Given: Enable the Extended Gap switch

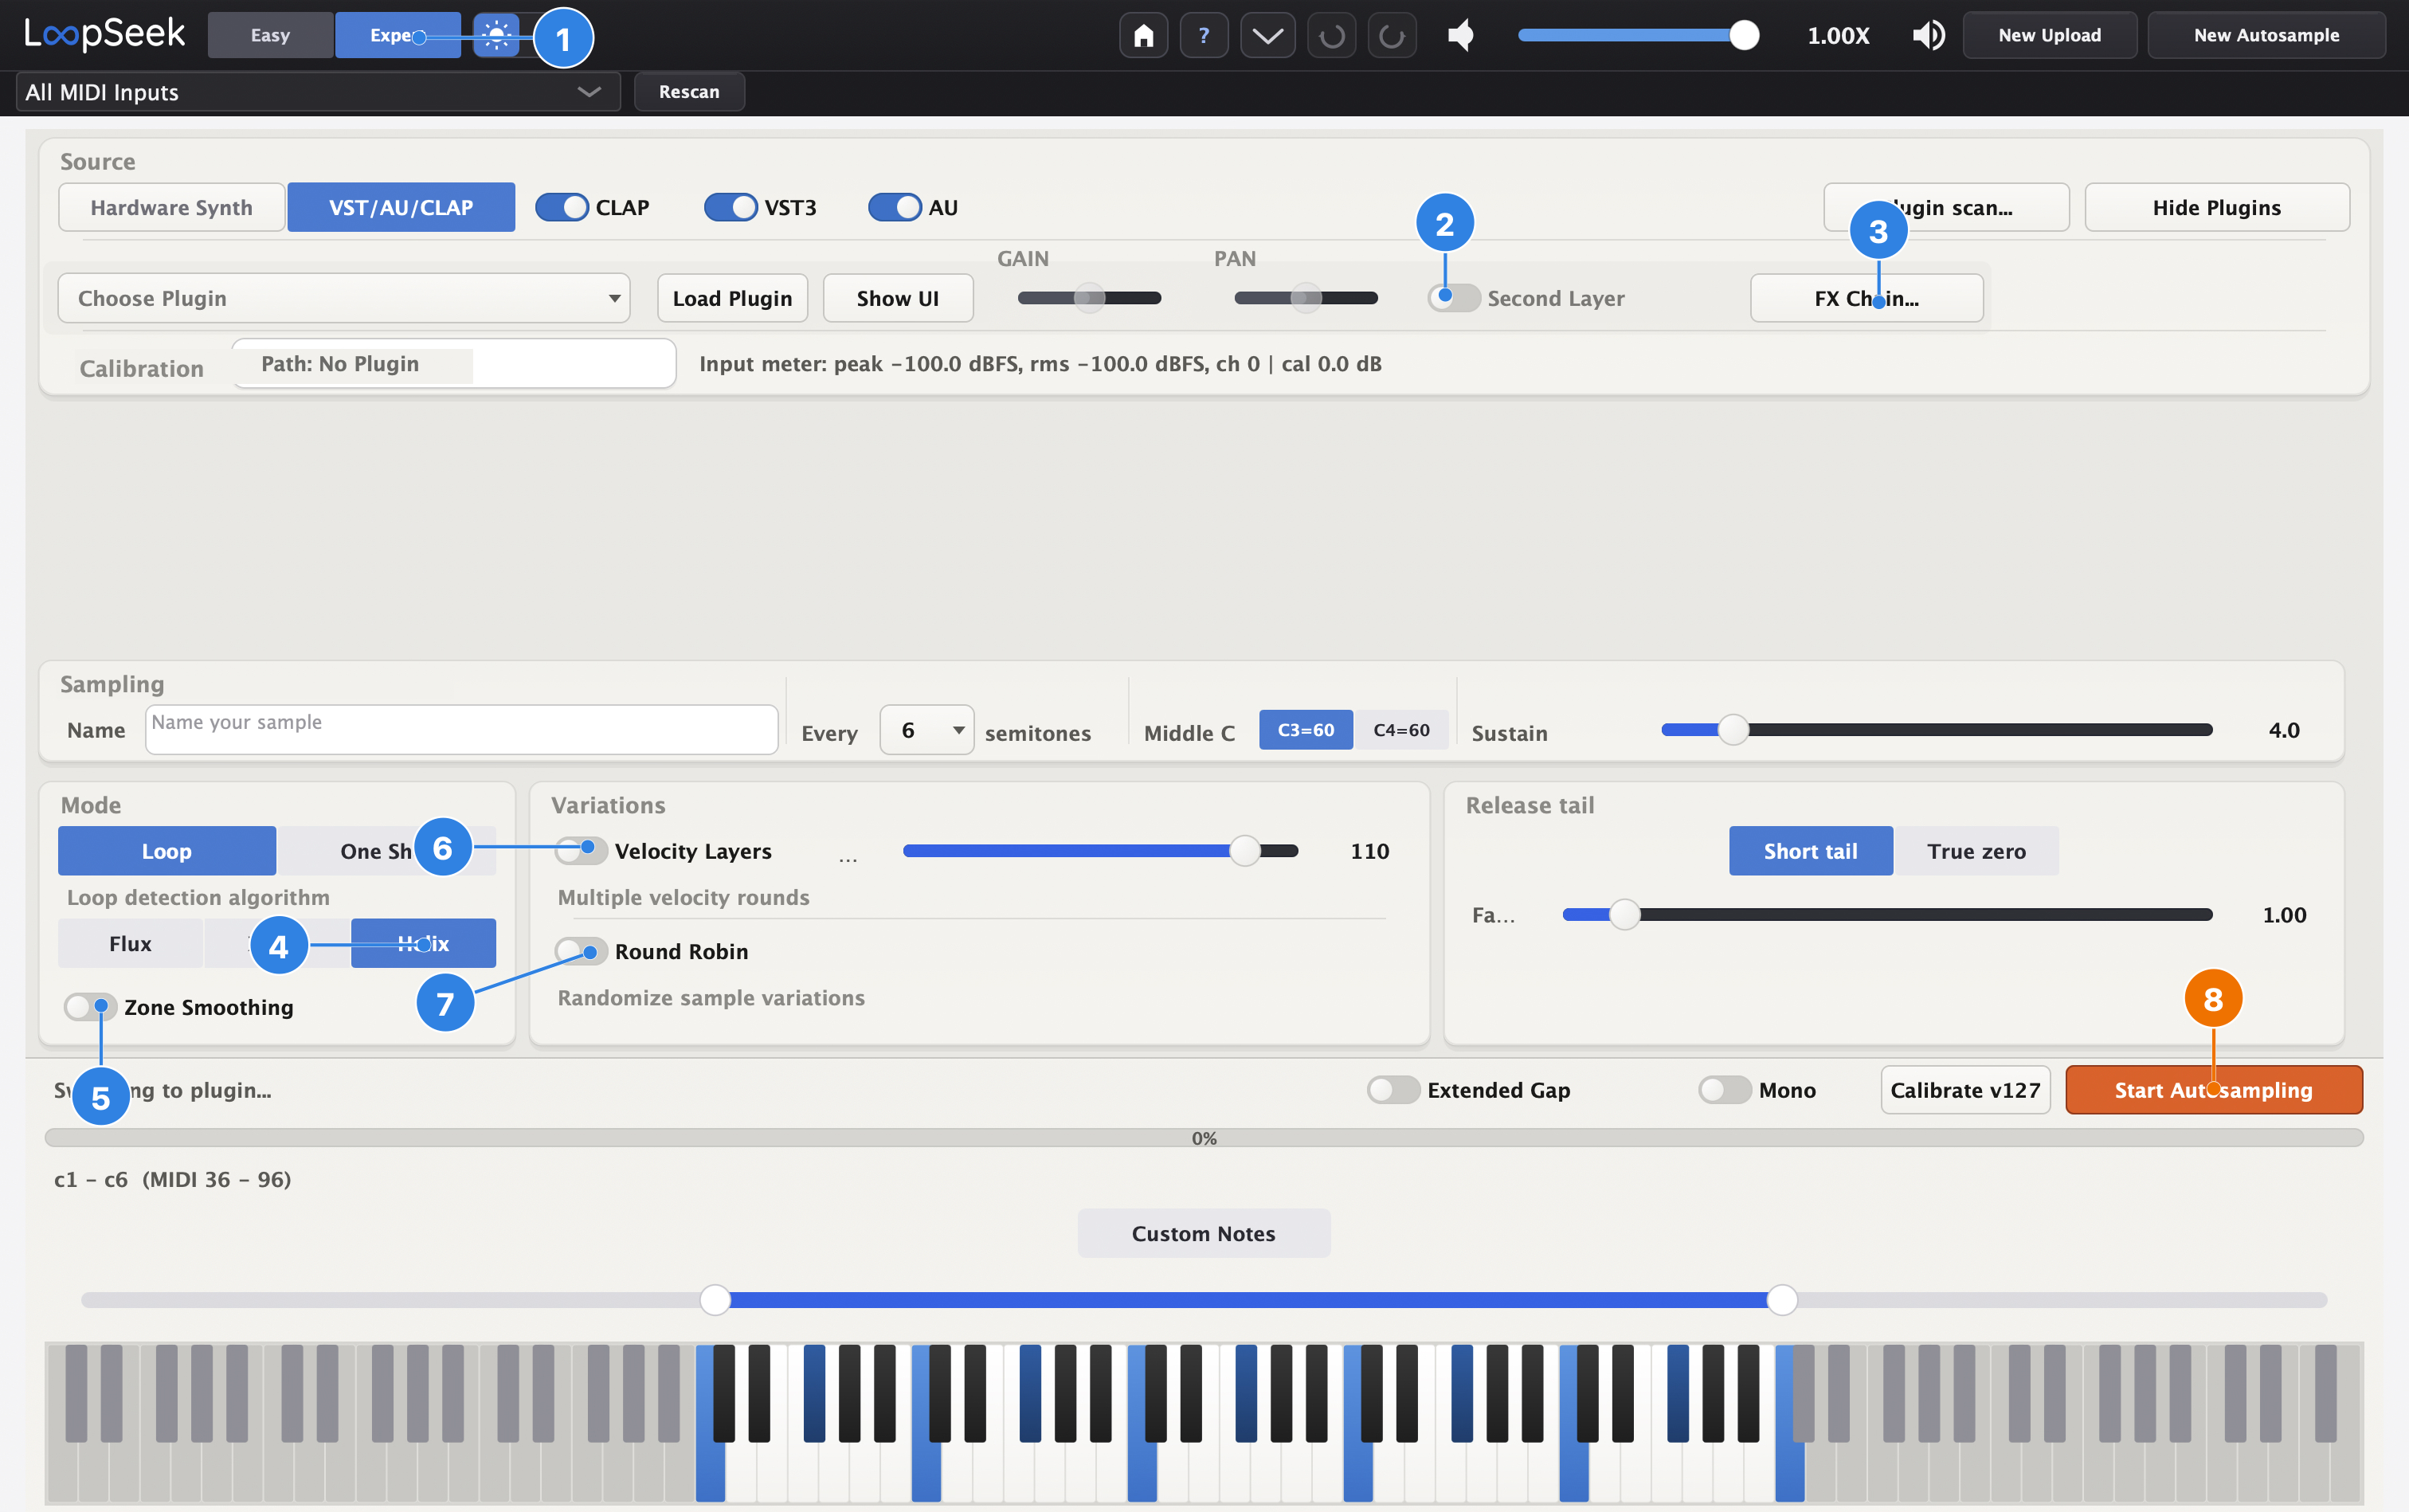Looking at the screenshot, I should 1393,1089.
